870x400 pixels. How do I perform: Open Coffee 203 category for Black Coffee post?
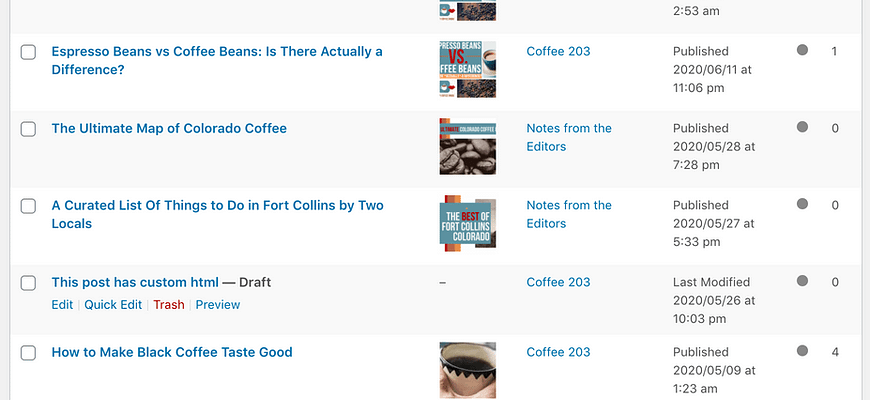(558, 352)
